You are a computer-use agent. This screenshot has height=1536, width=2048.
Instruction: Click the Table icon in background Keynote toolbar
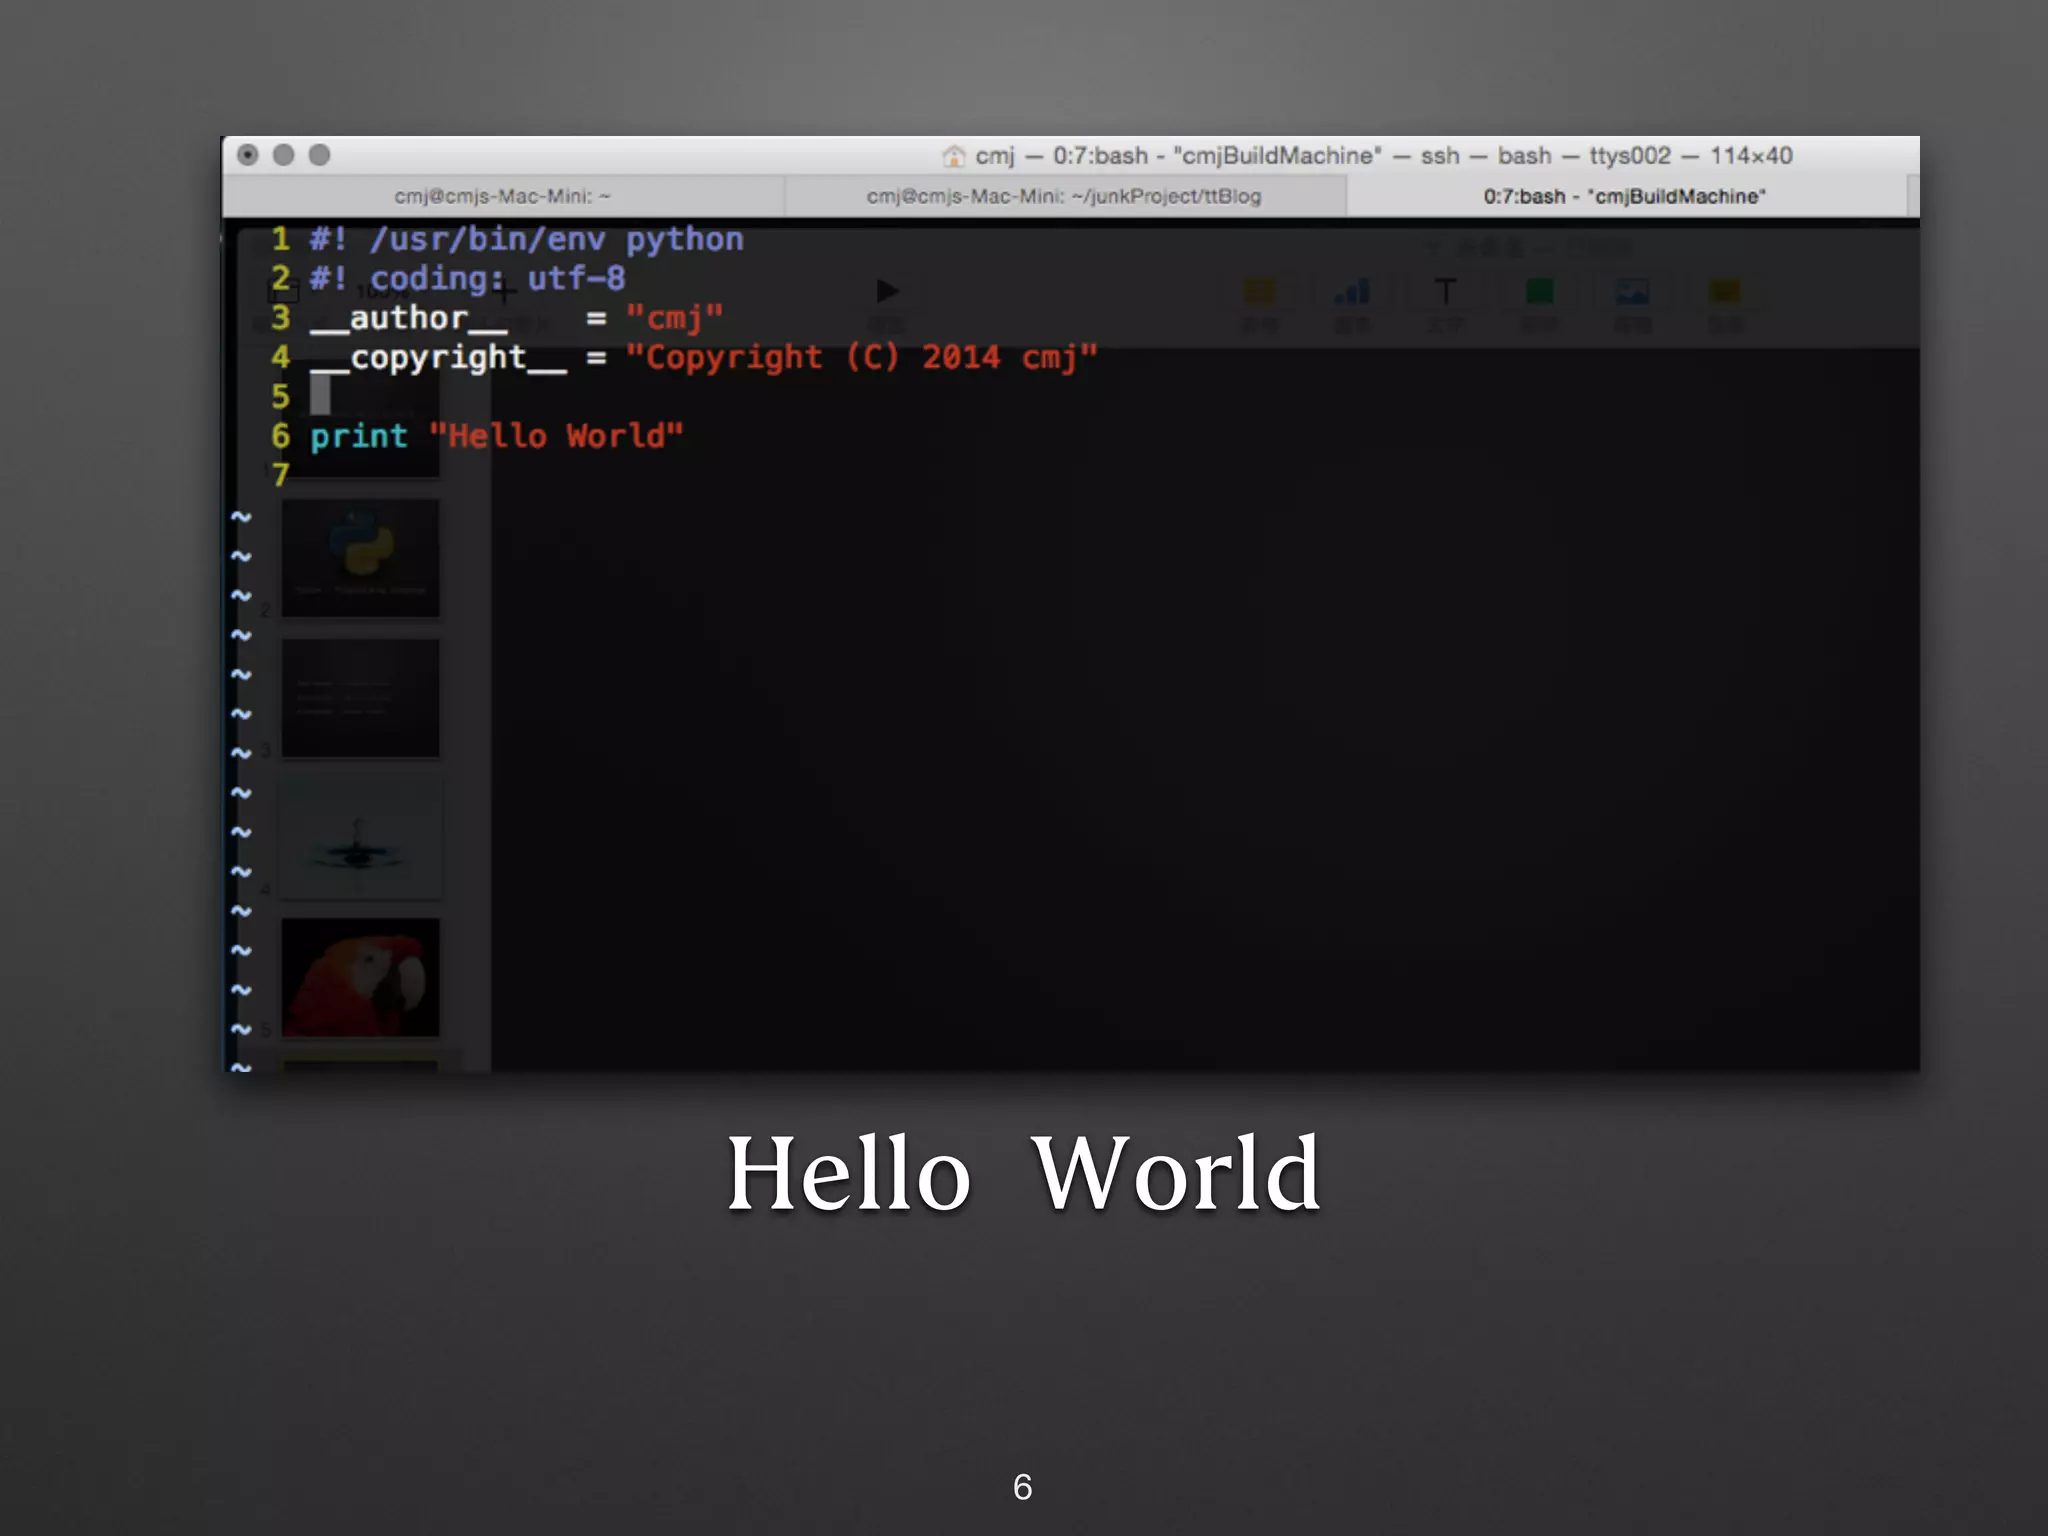point(1259,292)
